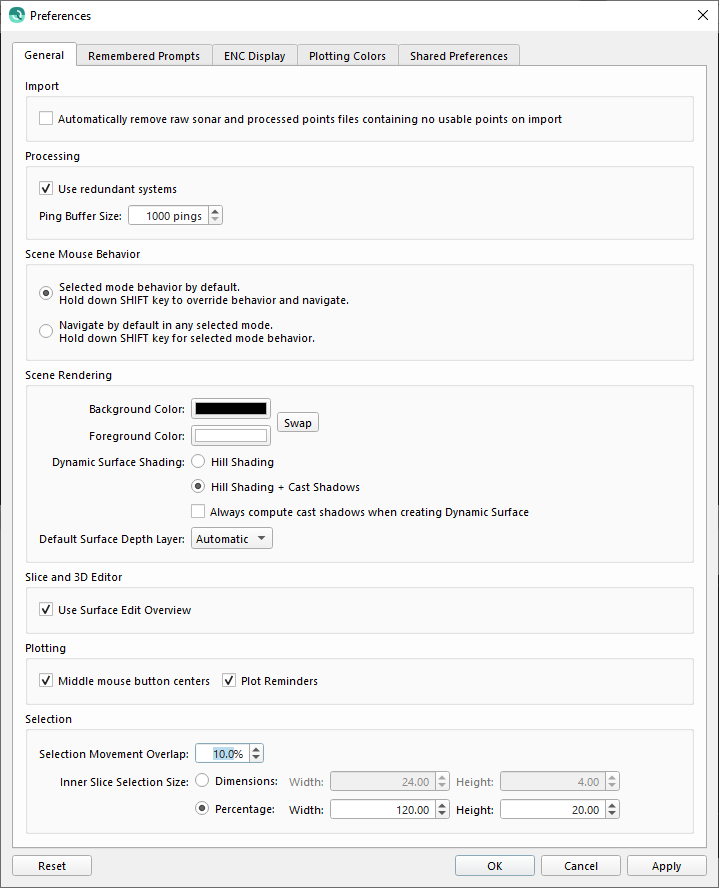Decrease Selection Movement Overlap with down arrow

point(257,758)
